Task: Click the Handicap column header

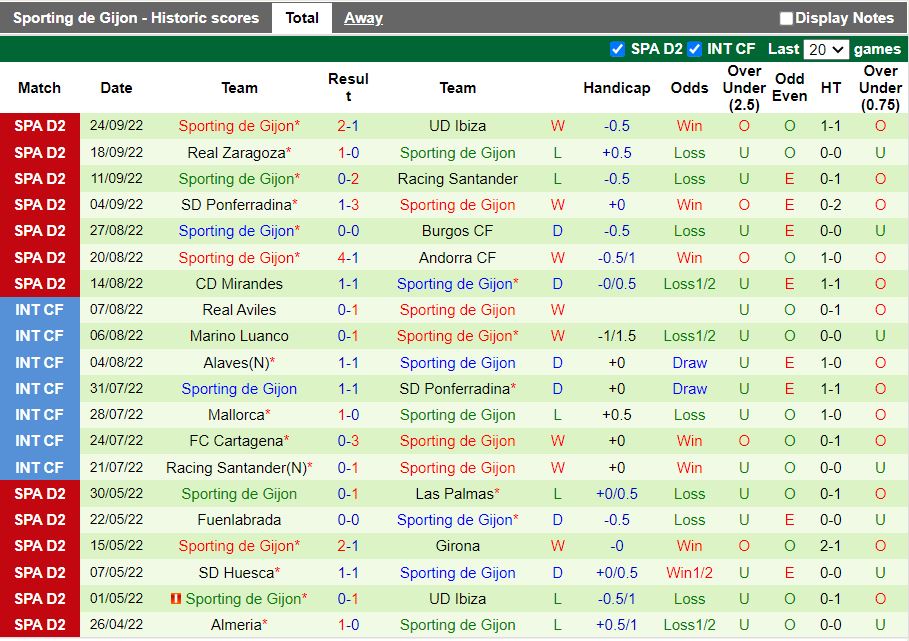Action: pyautogui.click(x=616, y=88)
